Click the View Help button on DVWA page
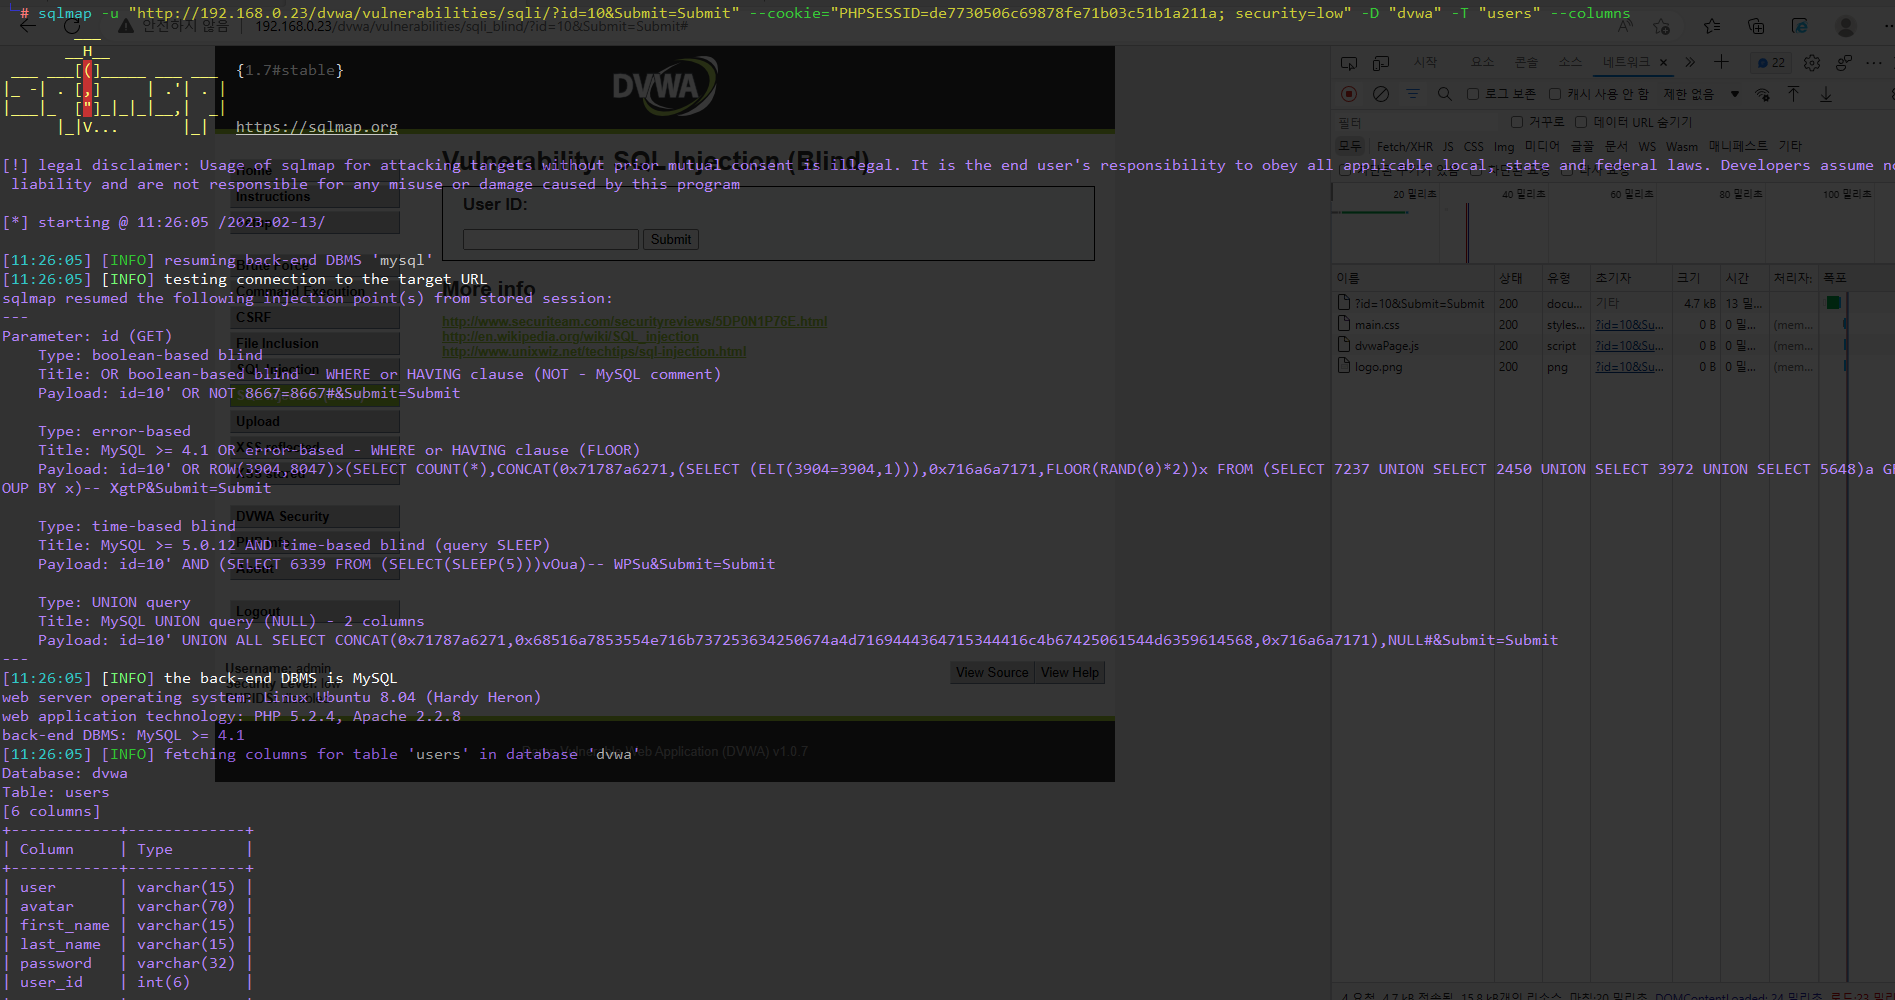Screen dimensions: 1895x1000 (x=1070, y=673)
